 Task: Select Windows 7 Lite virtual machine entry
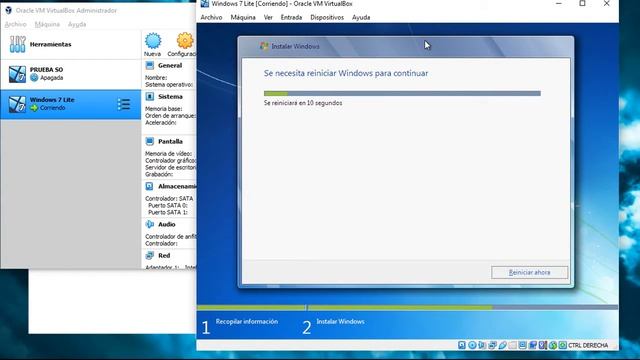click(x=71, y=104)
